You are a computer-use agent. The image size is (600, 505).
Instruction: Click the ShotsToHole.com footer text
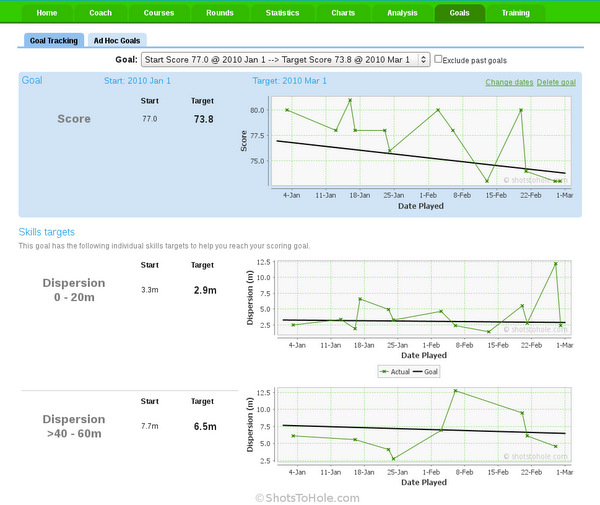pos(308,498)
